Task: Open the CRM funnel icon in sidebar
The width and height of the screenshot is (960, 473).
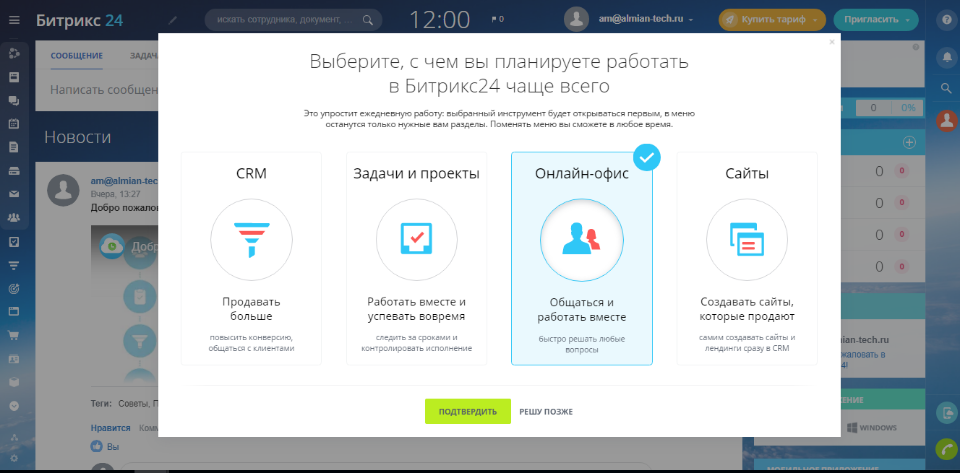Action: point(14,265)
